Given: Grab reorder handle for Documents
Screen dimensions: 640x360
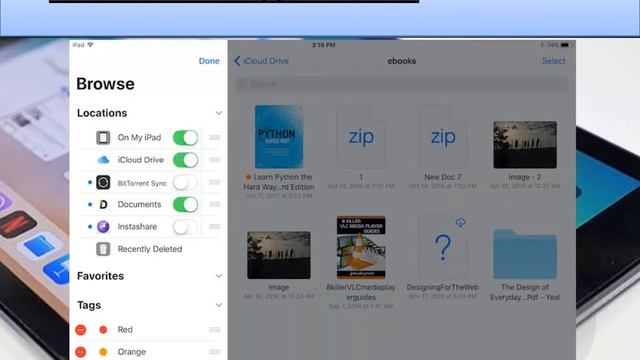Looking at the screenshot, I should click(215, 204).
